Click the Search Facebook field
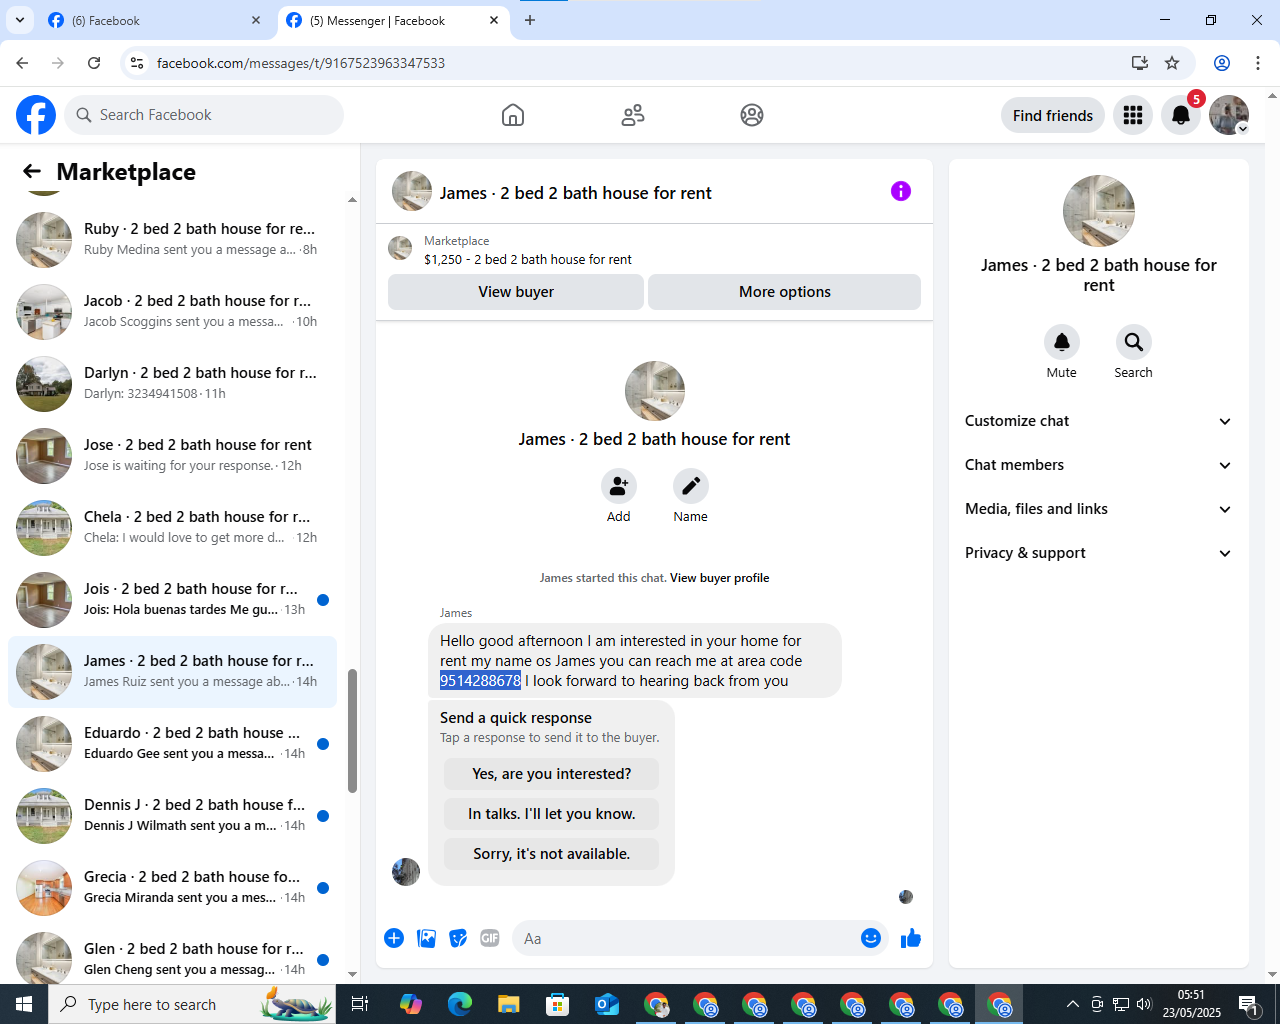 pos(204,115)
